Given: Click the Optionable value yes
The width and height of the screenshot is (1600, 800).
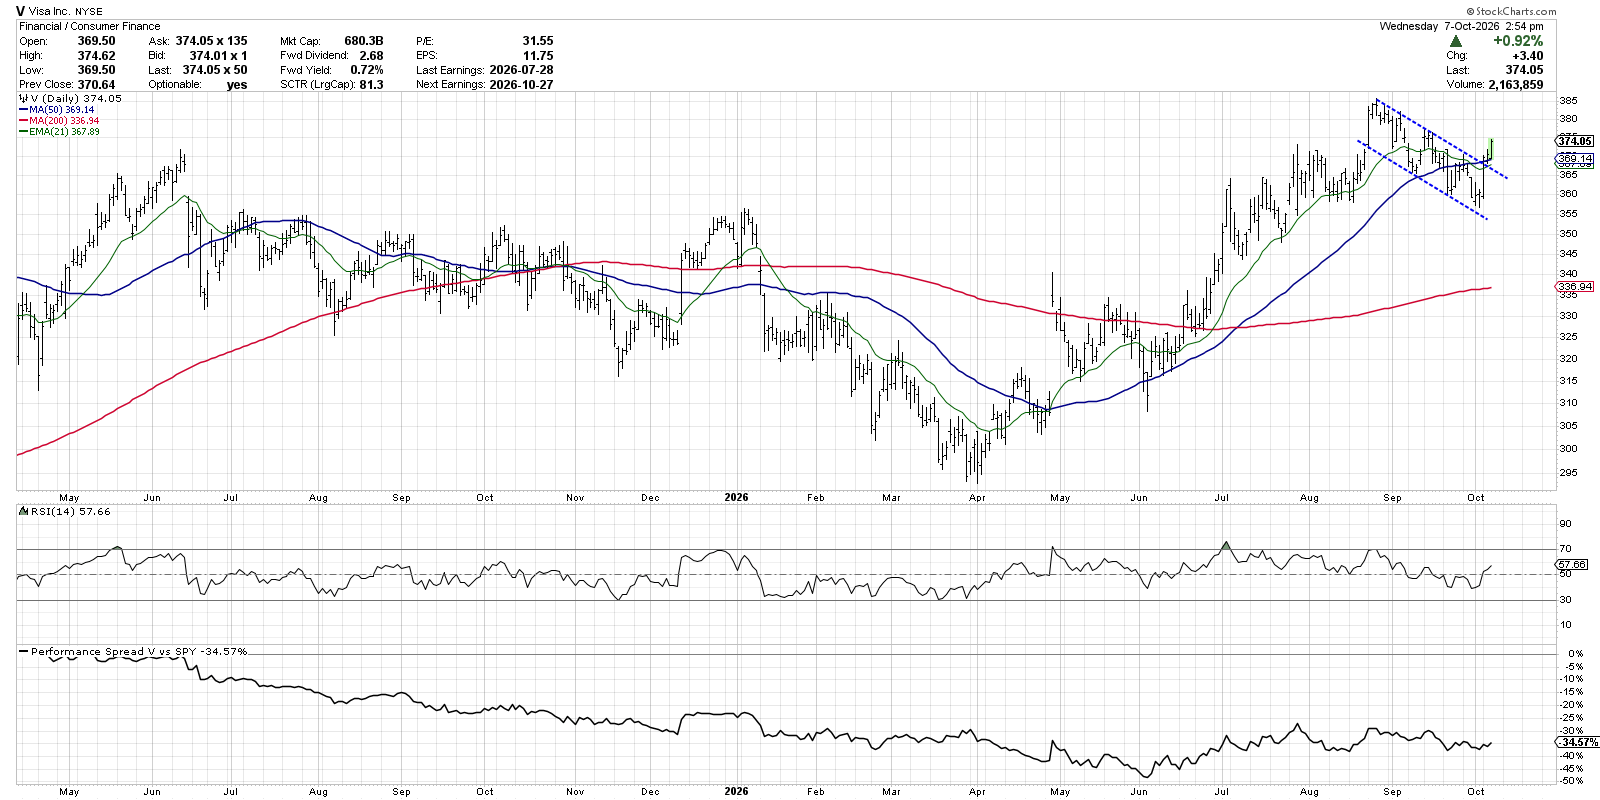Looking at the screenshot, I should point(237,85).
